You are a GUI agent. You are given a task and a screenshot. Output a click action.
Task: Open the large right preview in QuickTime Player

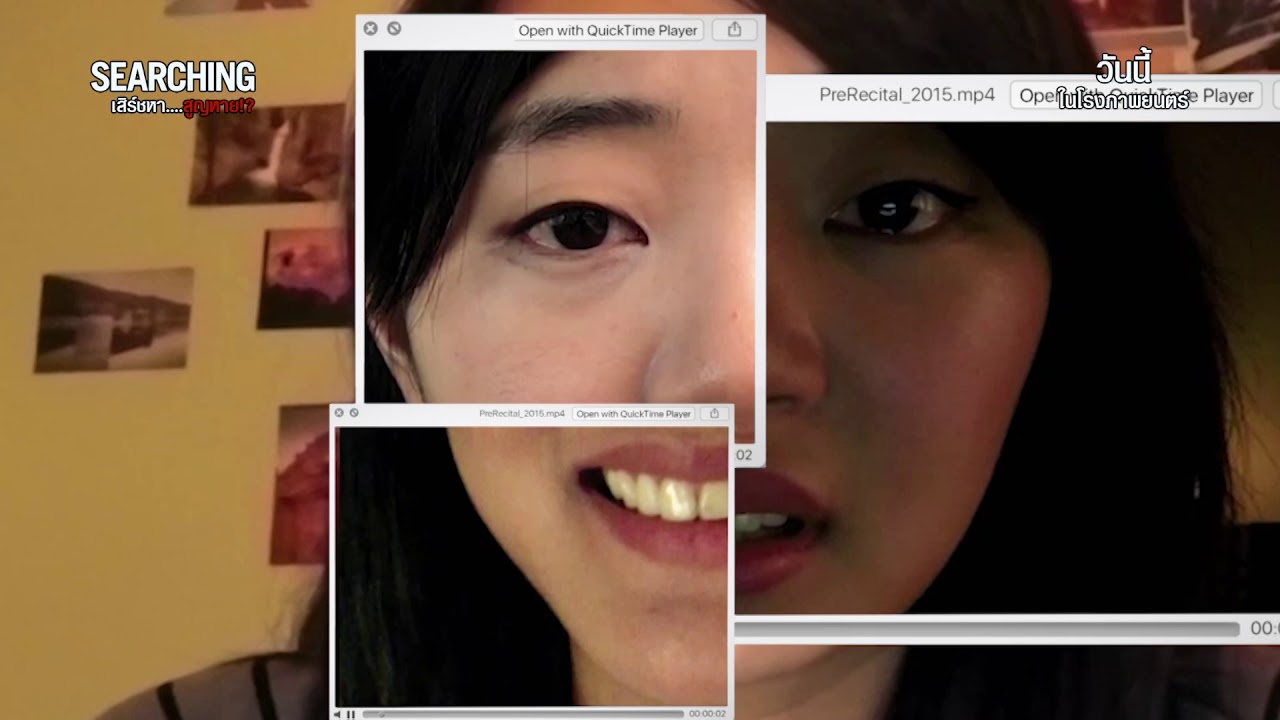pos(1136,96)
